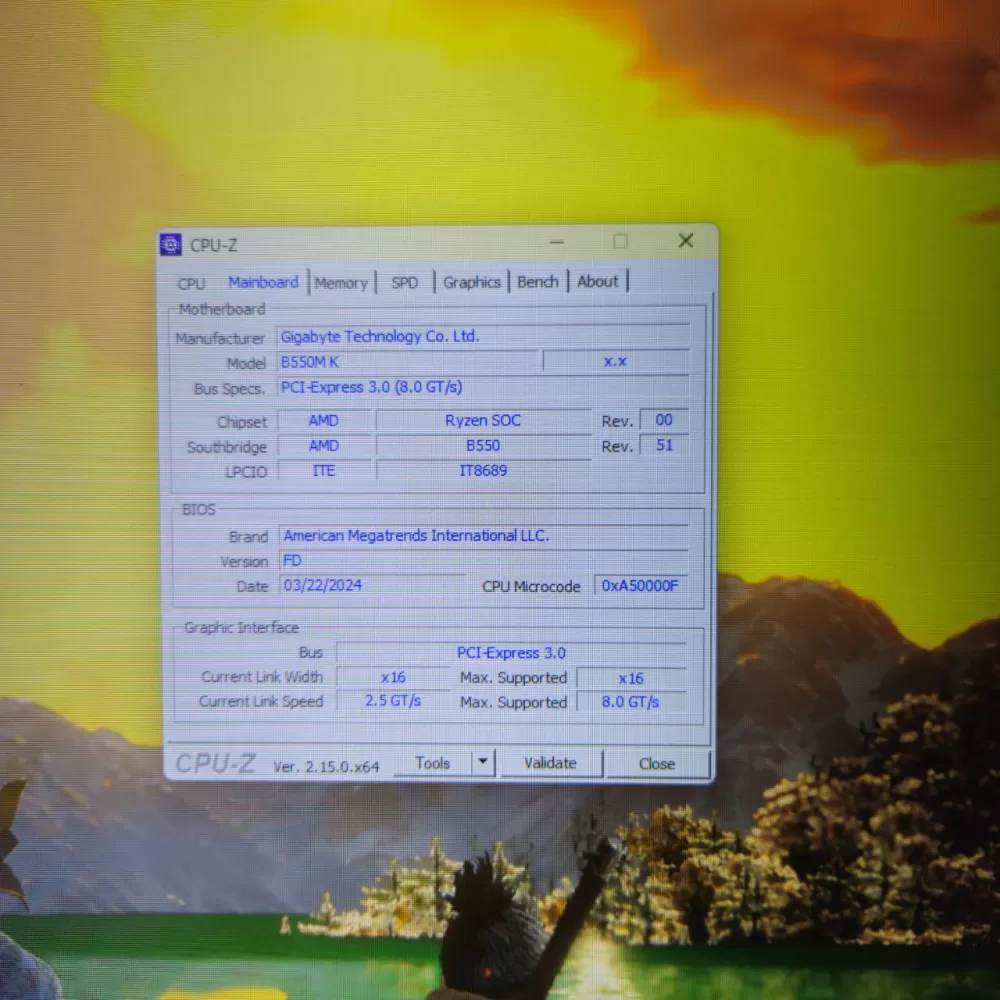Go to the SPD tab
1000x1000 pixels.
pyautogui.click(x=404, y=283)
